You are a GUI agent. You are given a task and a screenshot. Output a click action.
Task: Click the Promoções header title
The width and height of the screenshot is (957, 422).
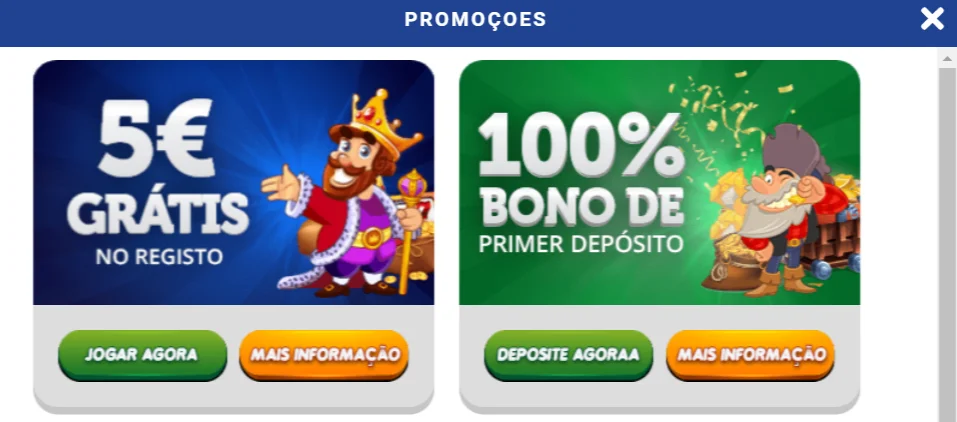[475, 19]
